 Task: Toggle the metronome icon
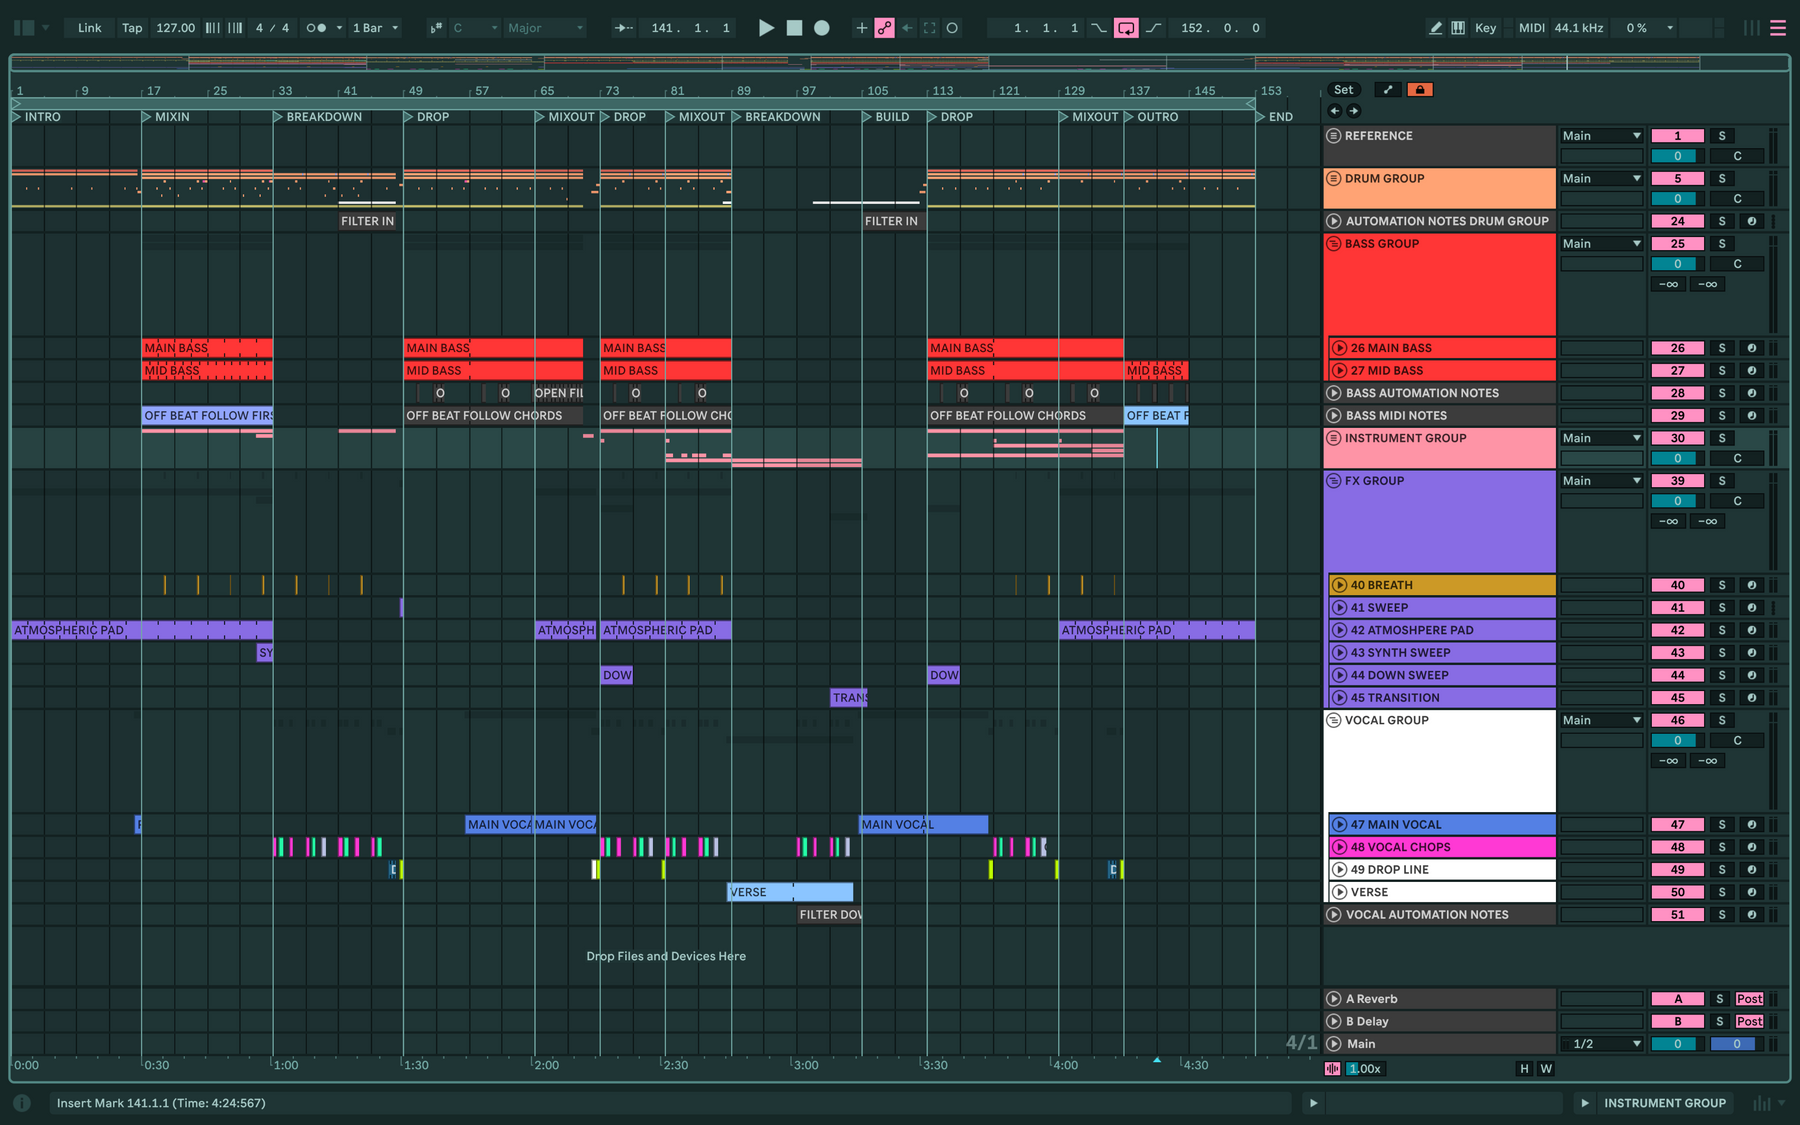[x=316, y=28]
